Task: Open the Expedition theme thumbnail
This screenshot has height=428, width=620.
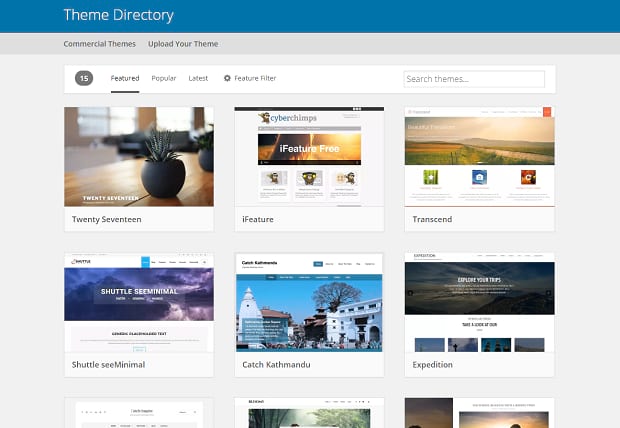Action: (x=480, y=303)
